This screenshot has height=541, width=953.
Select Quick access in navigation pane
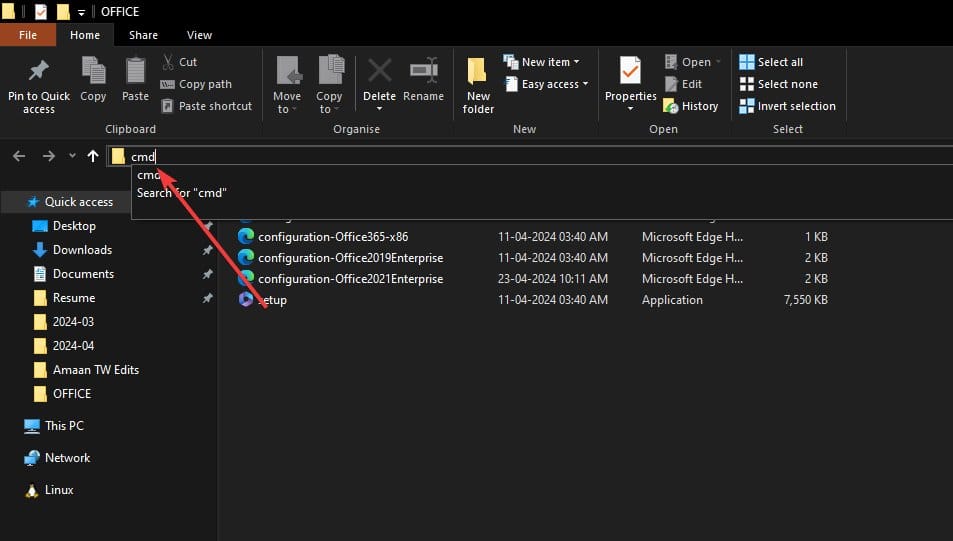78,202
